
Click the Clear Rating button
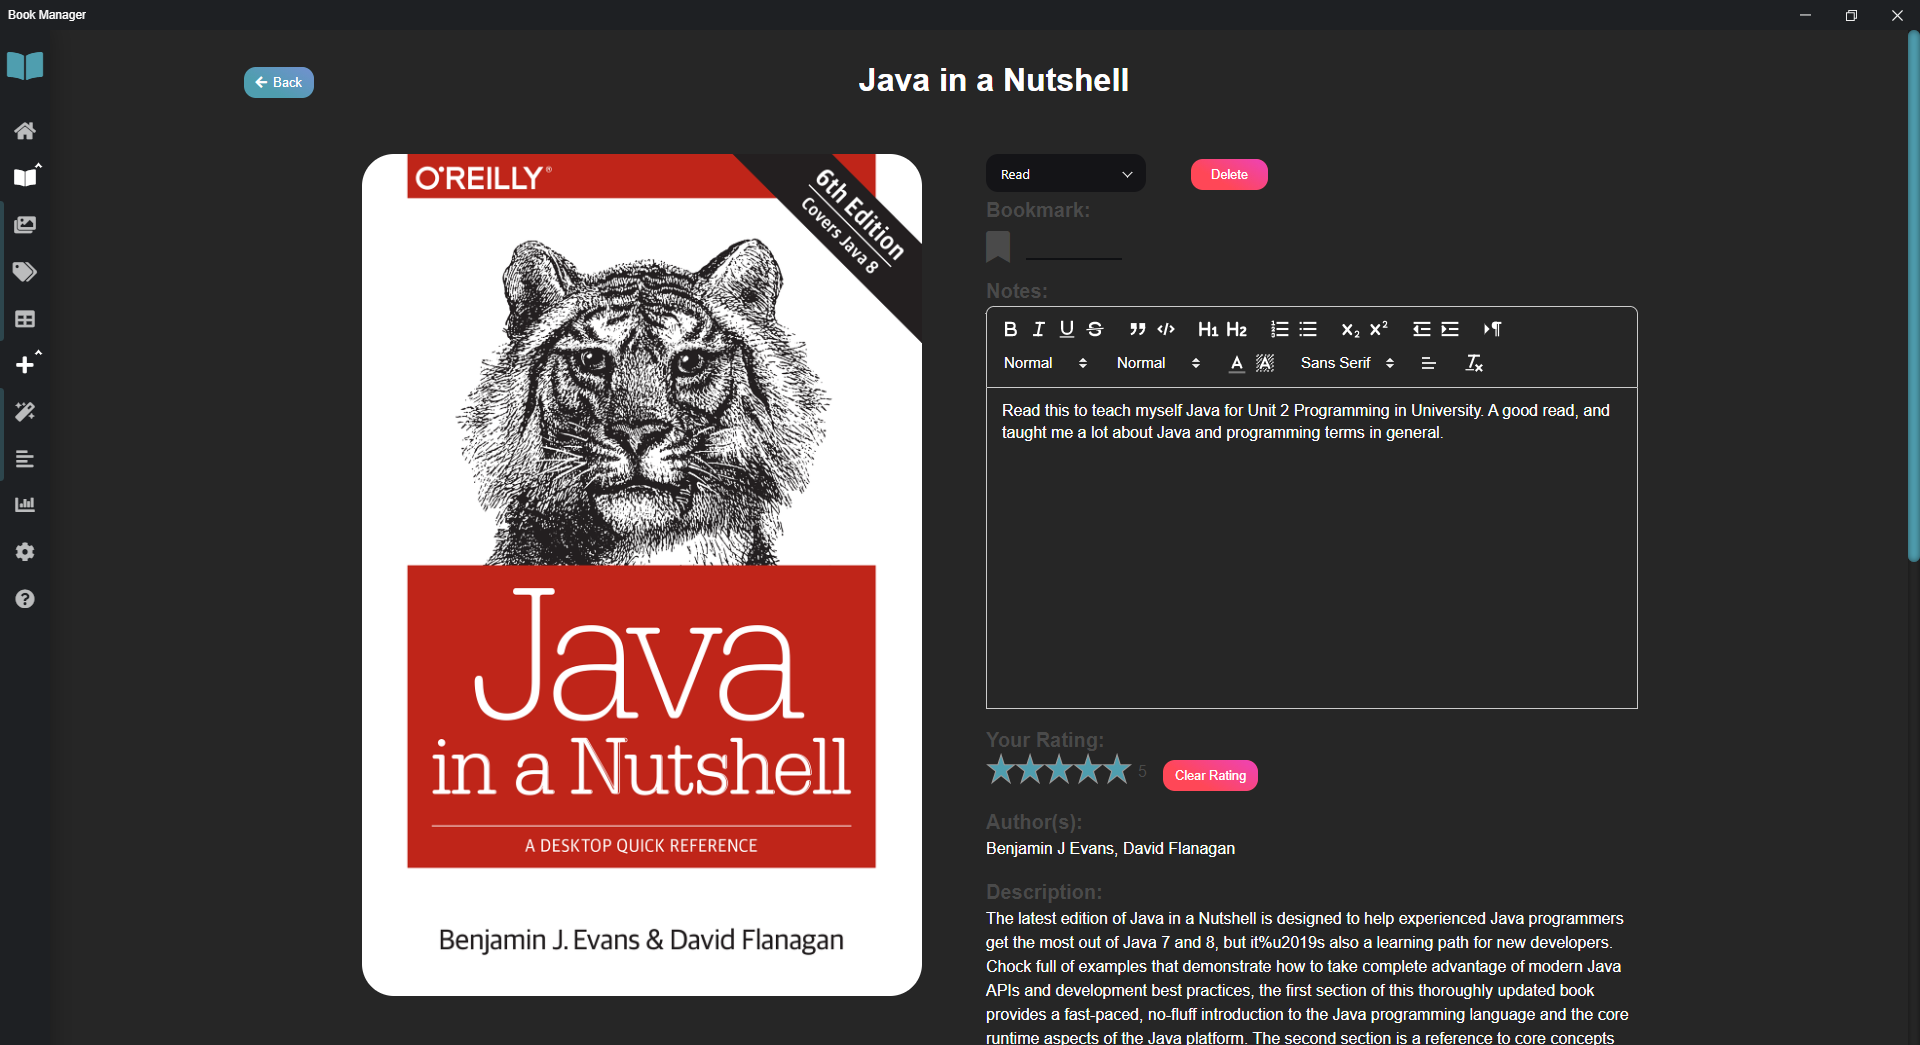coord(1210,775)
